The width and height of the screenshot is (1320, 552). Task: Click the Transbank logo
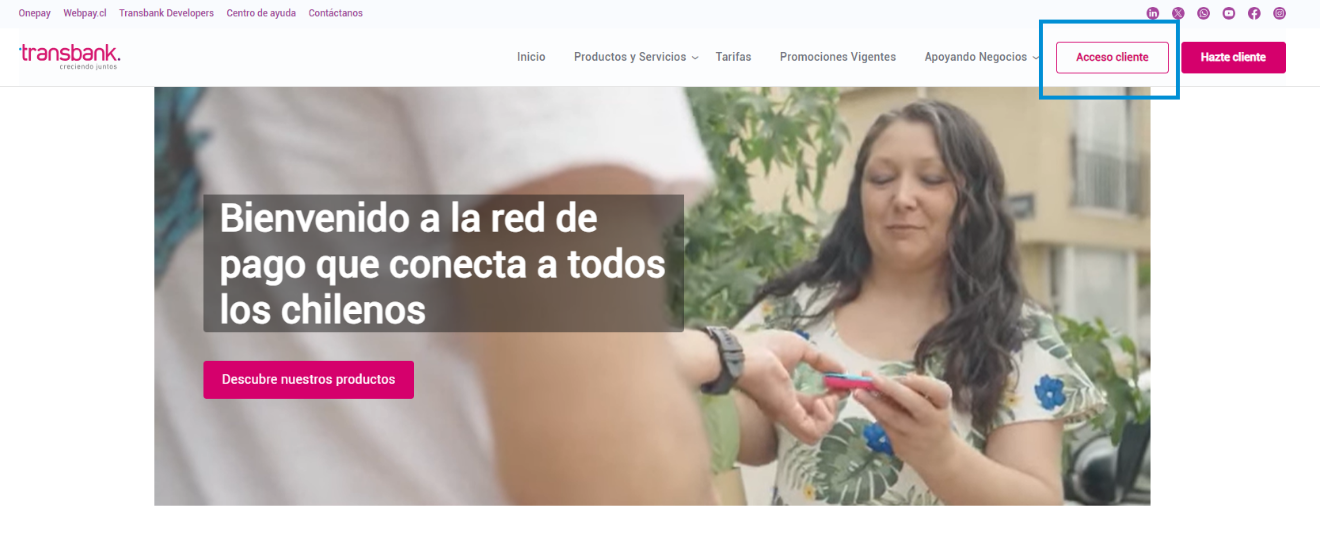click(x=69, y=56)
